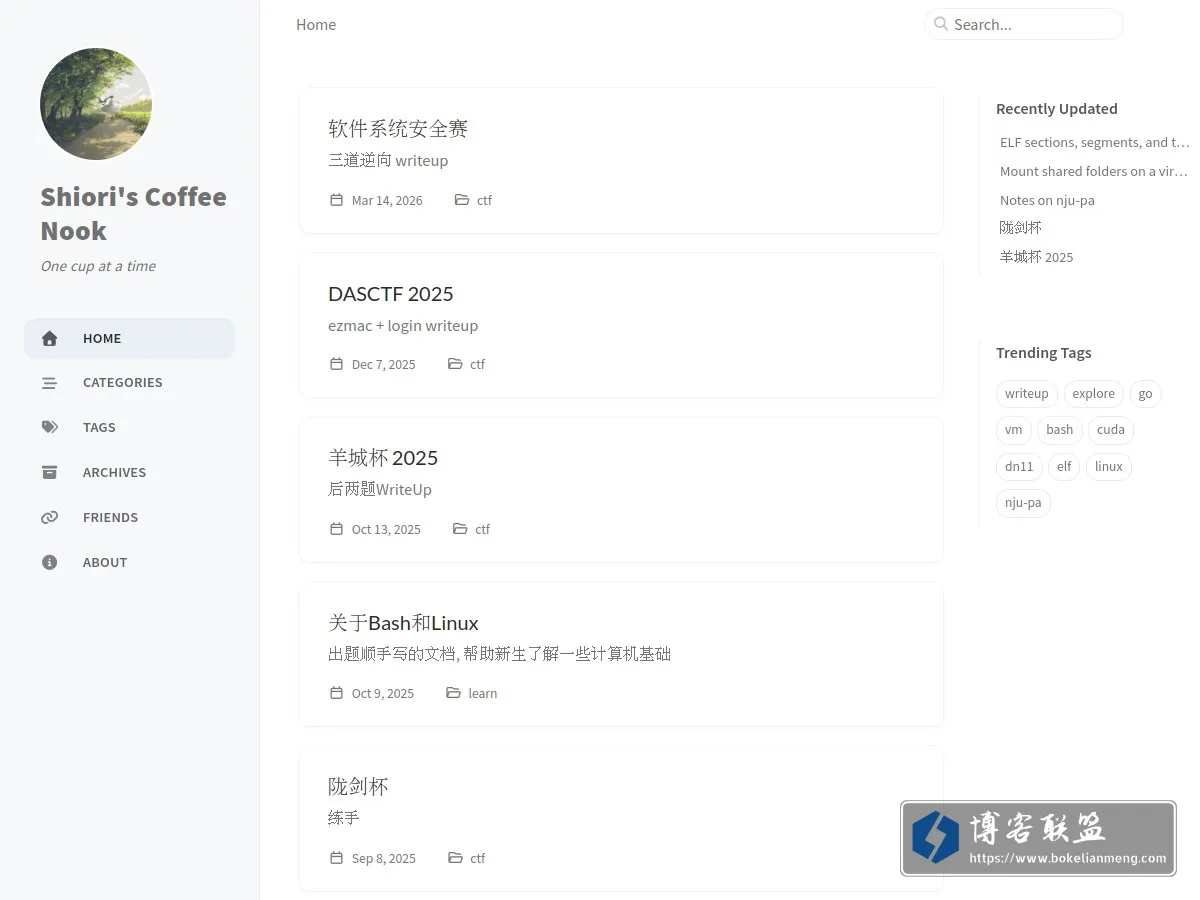This screenshot has height=900, width=1200.
Task: Open the ARCHIVES navigation item
Action: click(129, 472)
